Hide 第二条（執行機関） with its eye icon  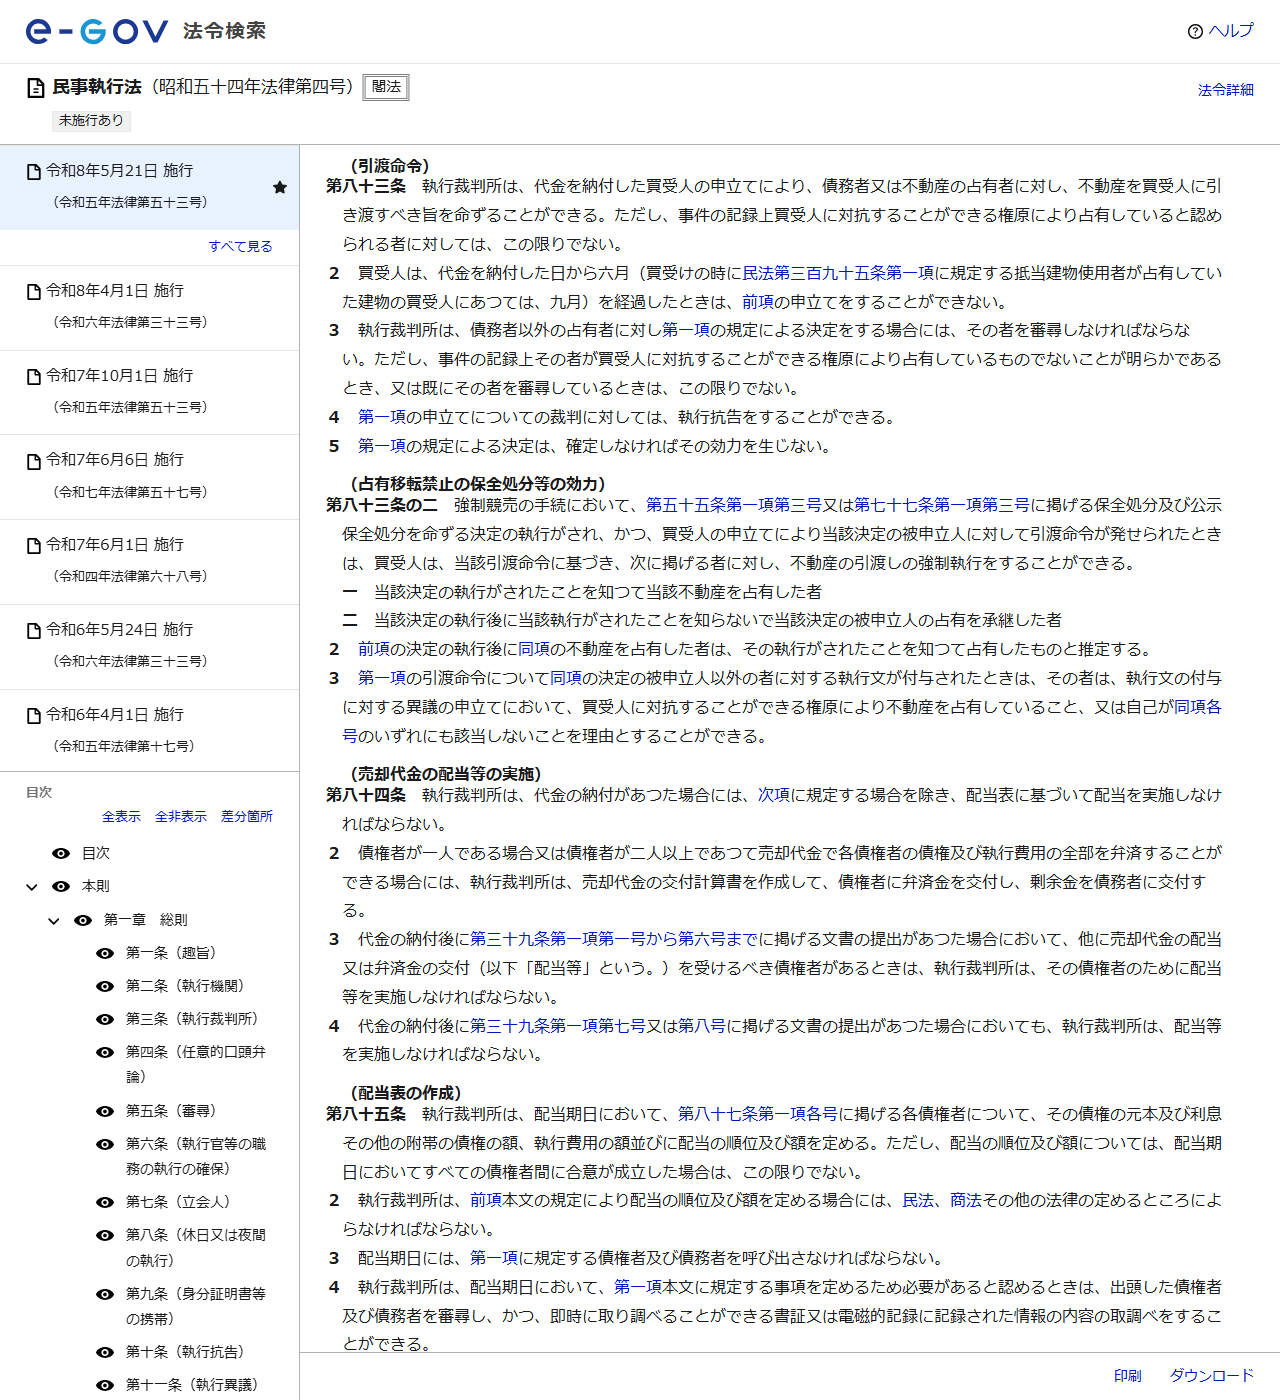point(105,986)
